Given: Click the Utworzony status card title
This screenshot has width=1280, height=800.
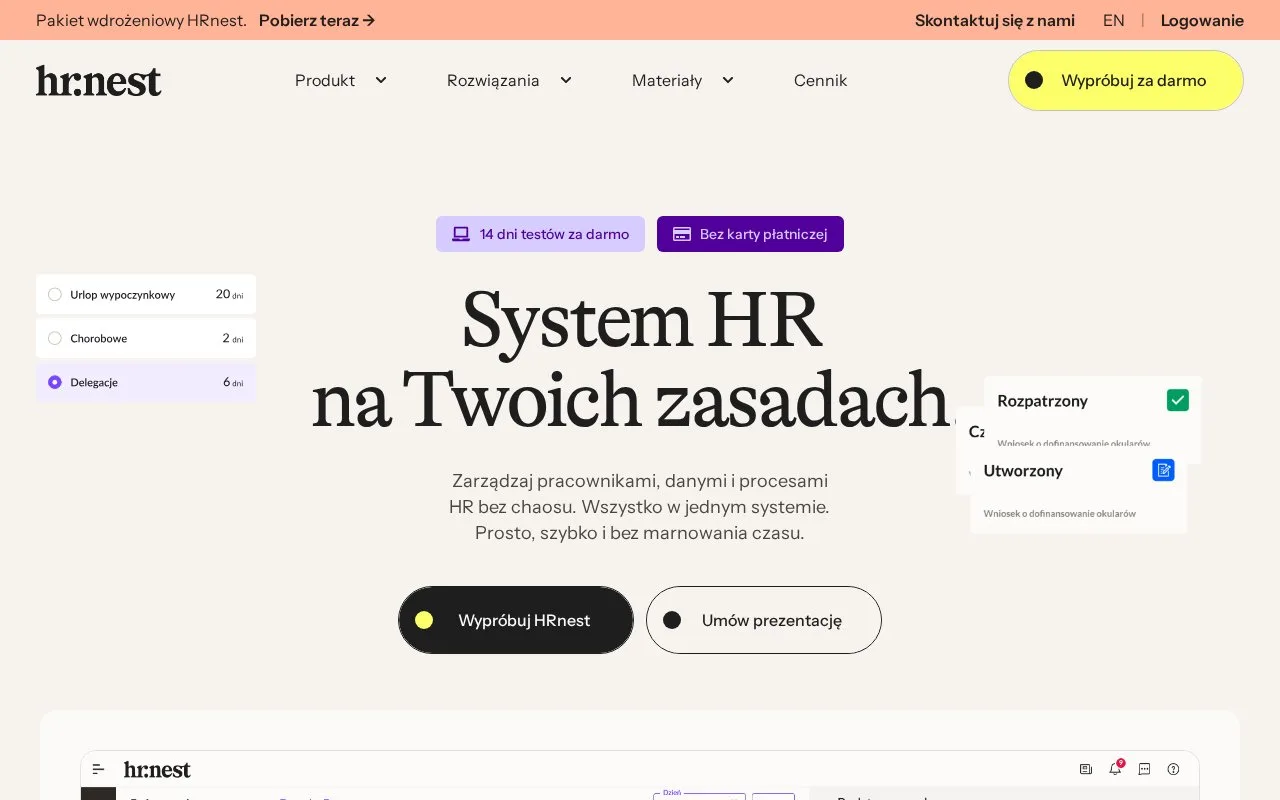Looking at the screenshot, I should 1023,471.
